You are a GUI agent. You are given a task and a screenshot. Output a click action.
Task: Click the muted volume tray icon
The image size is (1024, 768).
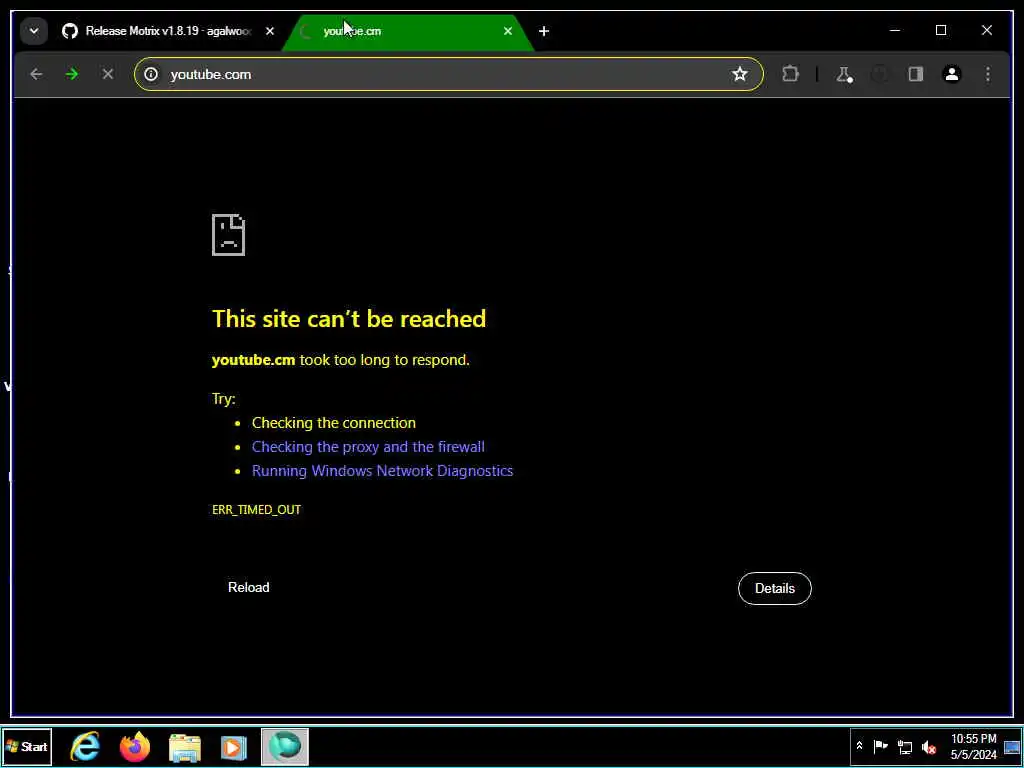[x=929, y=746]
